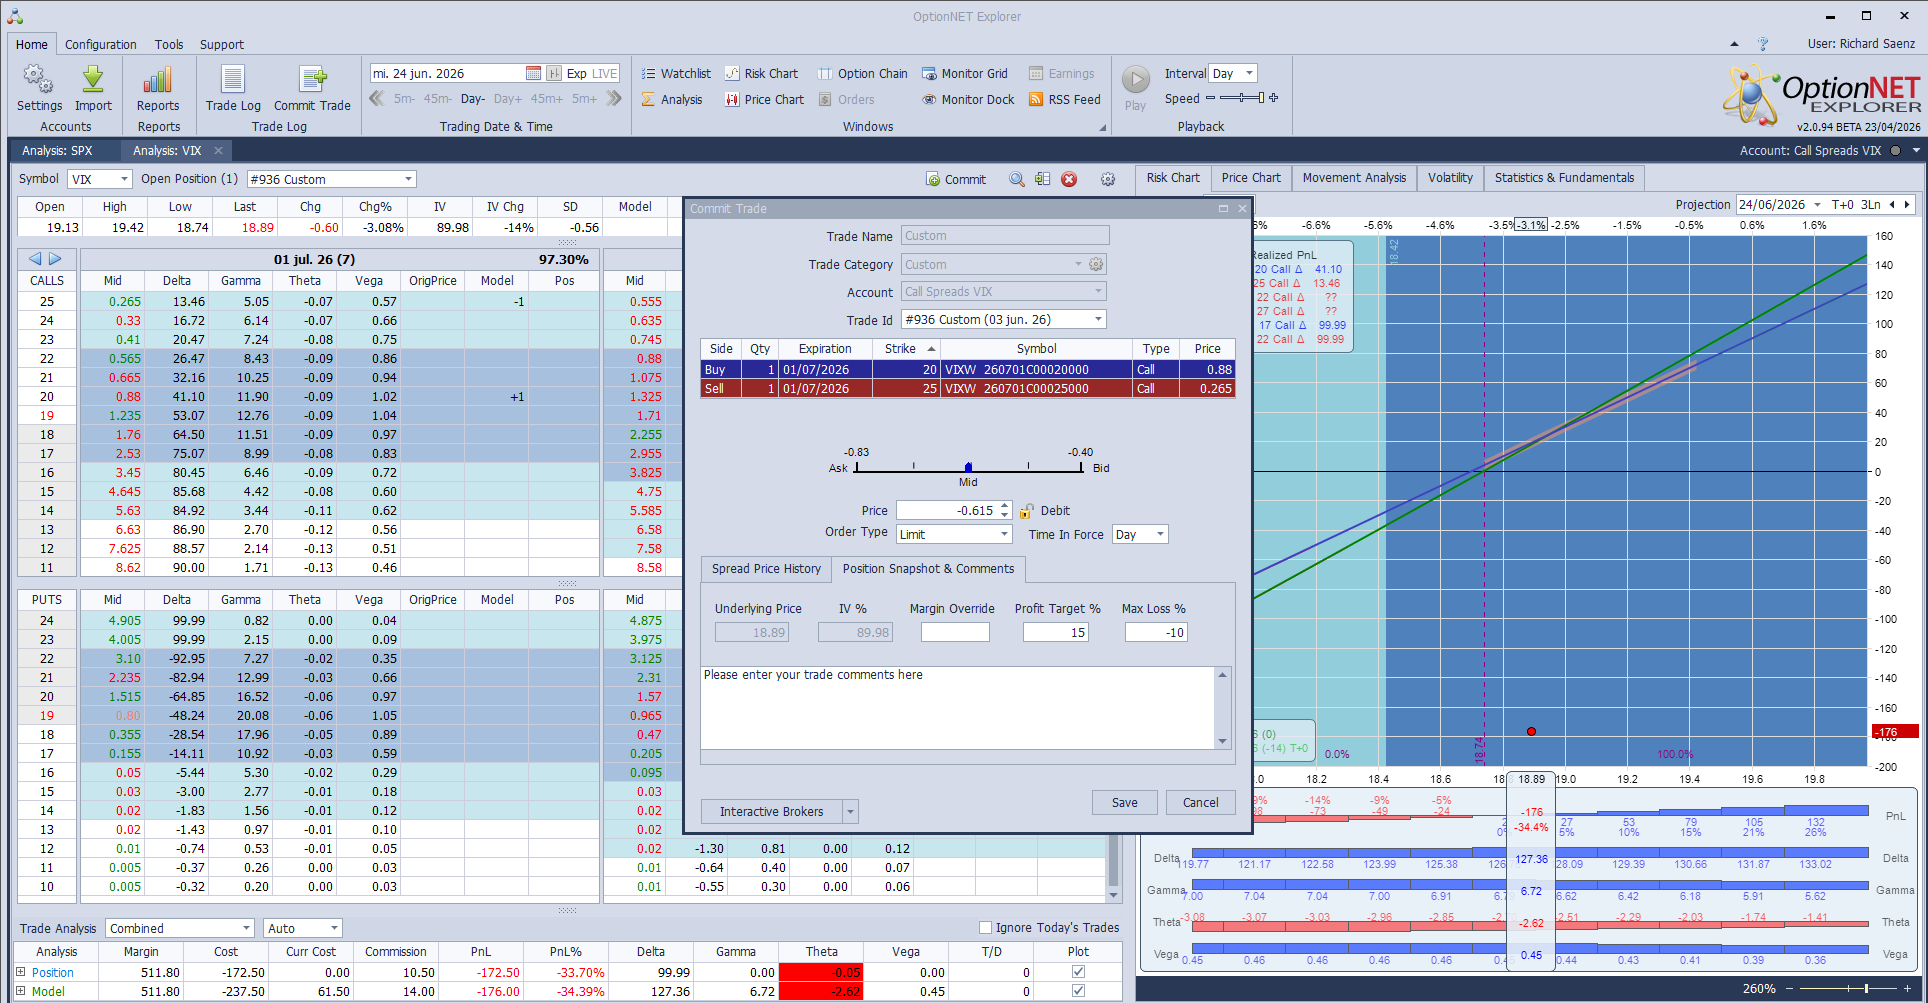Open the Reports bar chart icon
This screenshot has width=1928, height=1003.
[x=158, y=80]
